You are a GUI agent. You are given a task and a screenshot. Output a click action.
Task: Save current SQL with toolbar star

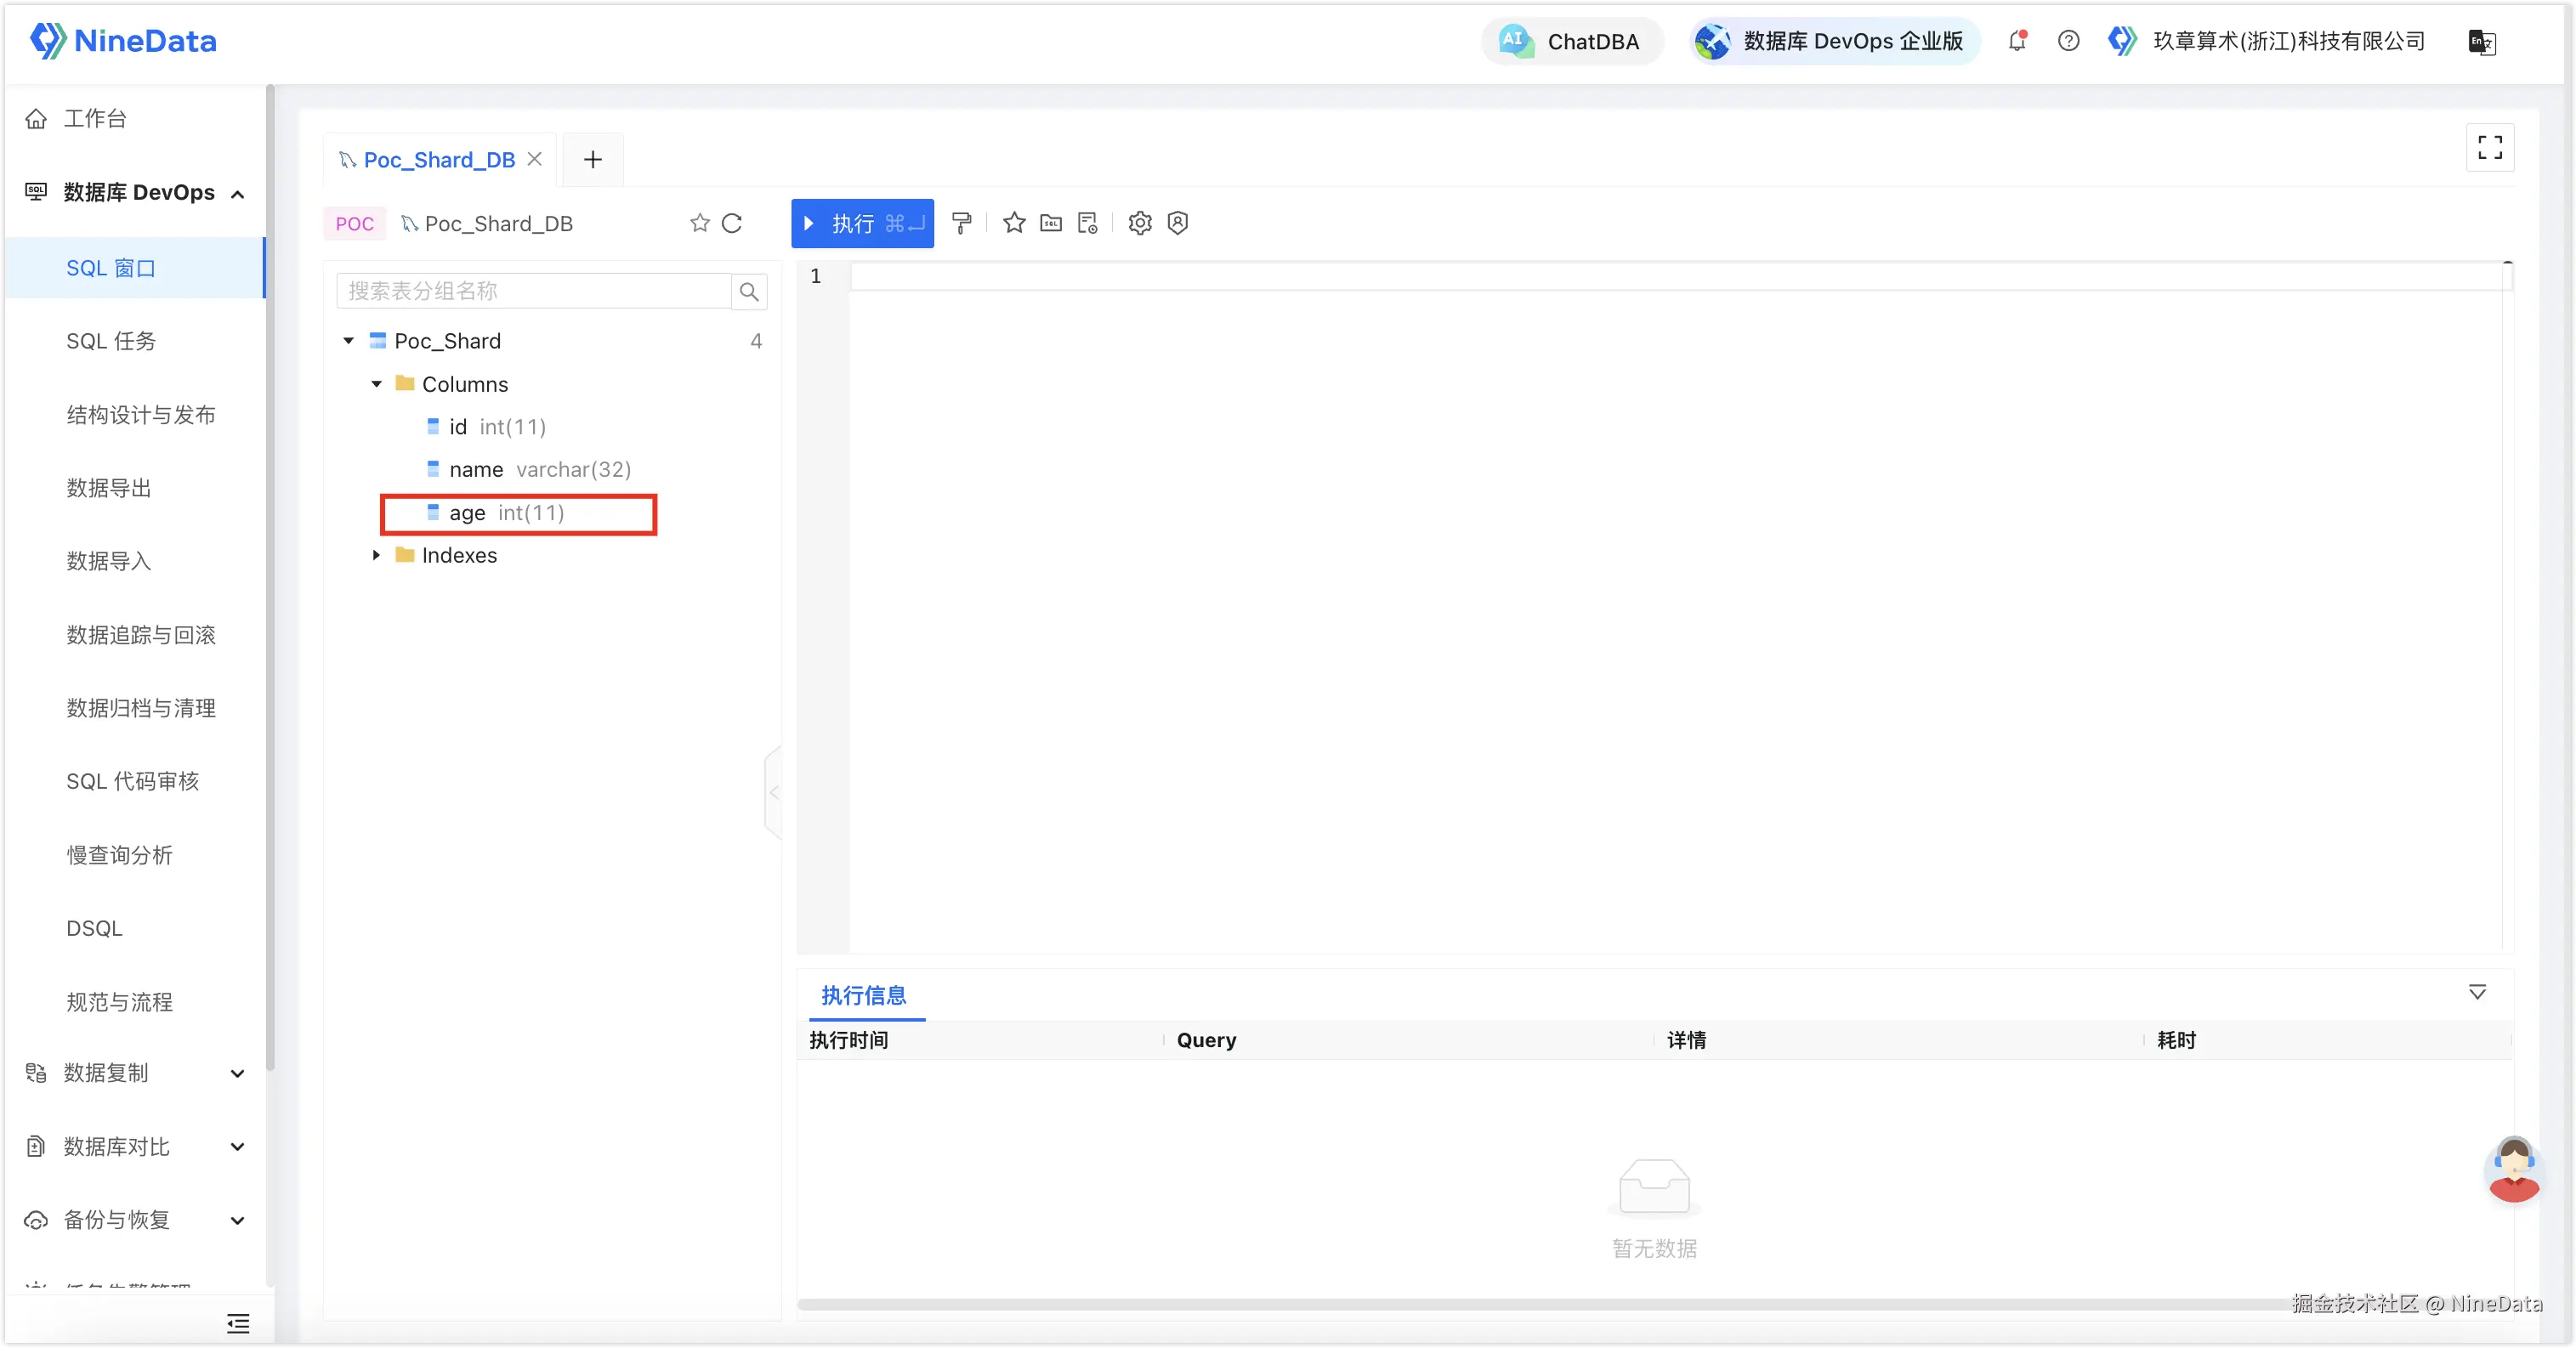point(1014,223)
